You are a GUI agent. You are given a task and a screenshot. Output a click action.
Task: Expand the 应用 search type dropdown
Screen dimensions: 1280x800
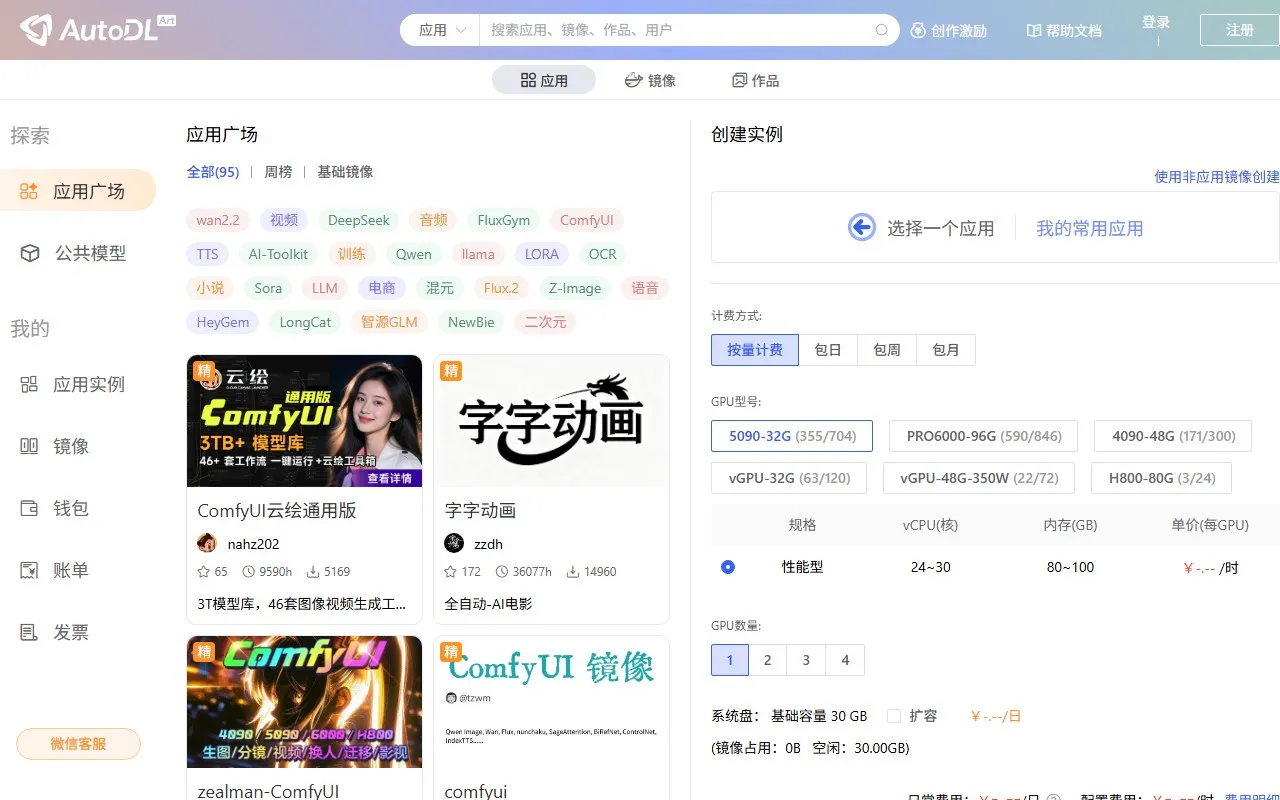coord(441,30)
